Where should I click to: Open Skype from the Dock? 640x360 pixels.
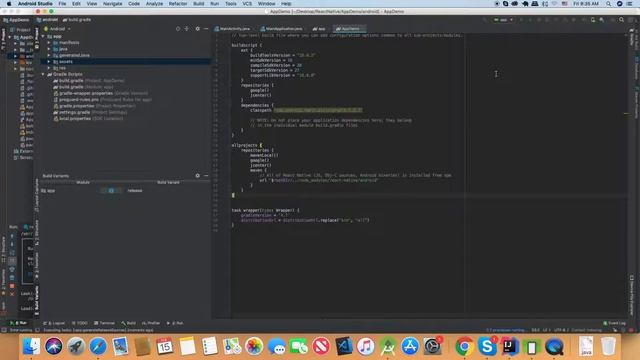tap(487, 347)
